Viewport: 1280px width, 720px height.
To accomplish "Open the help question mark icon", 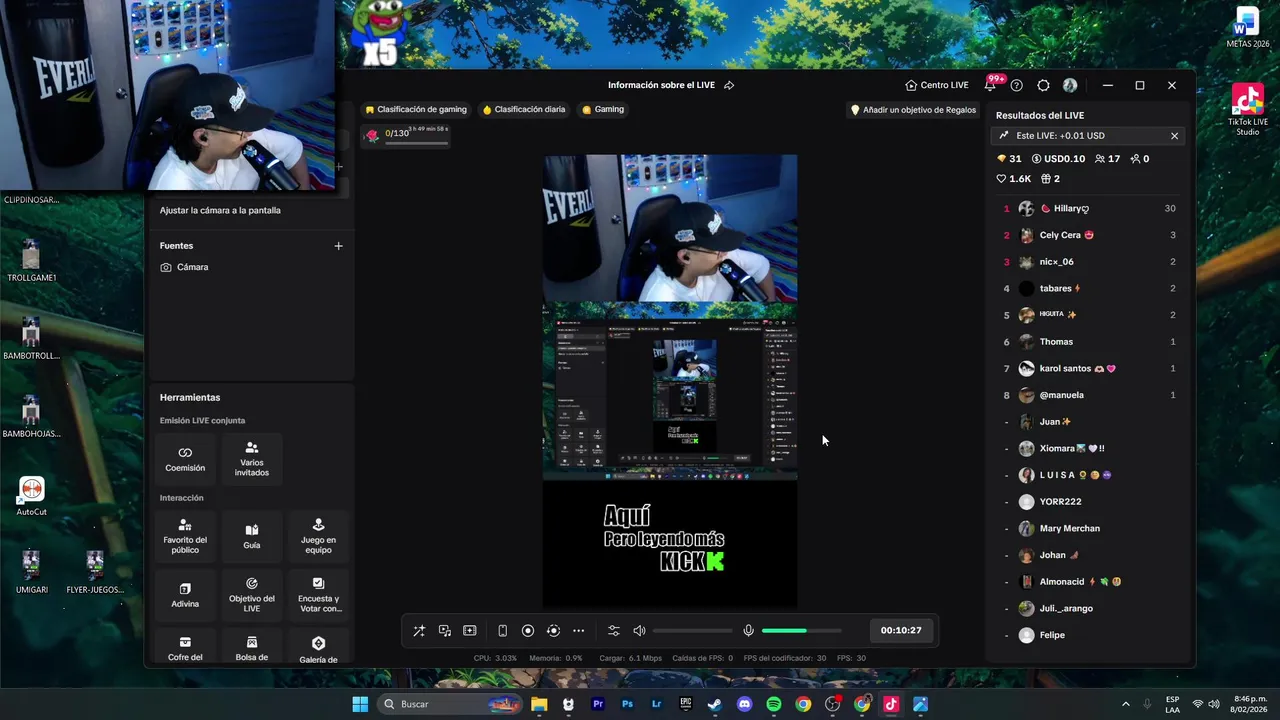I will click(1017, 86).
